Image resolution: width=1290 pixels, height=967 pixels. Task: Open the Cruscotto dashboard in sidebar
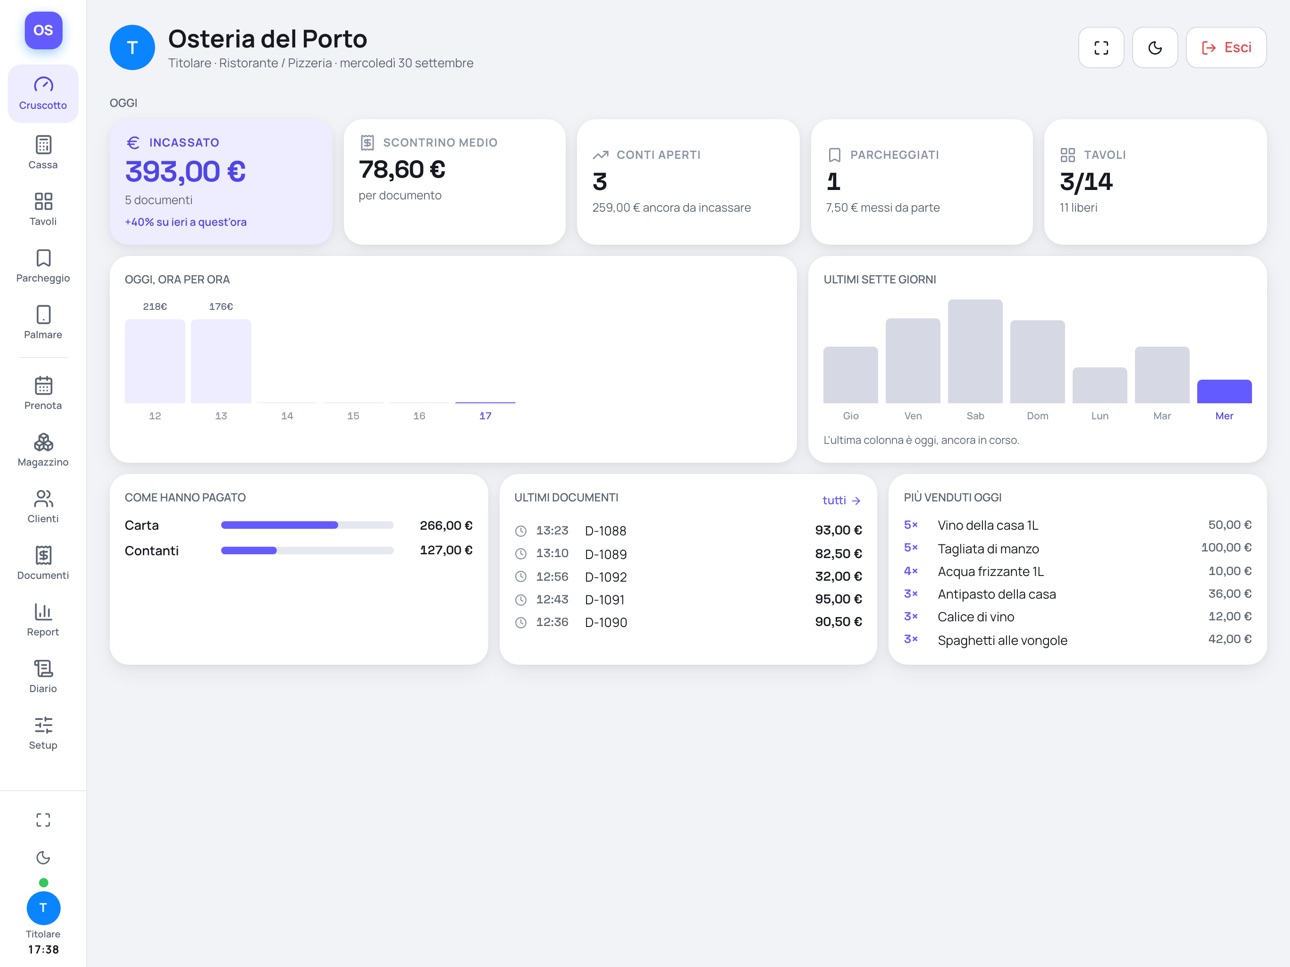tap(43, 94)
